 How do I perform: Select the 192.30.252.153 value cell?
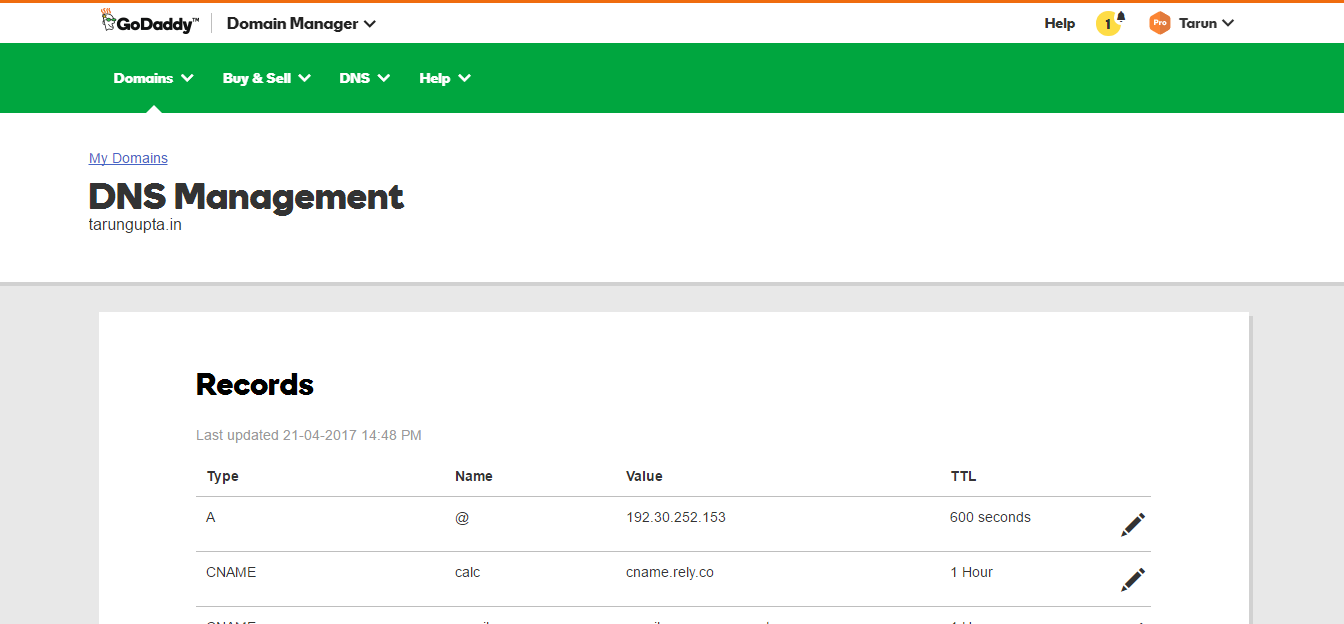[676, 517]
